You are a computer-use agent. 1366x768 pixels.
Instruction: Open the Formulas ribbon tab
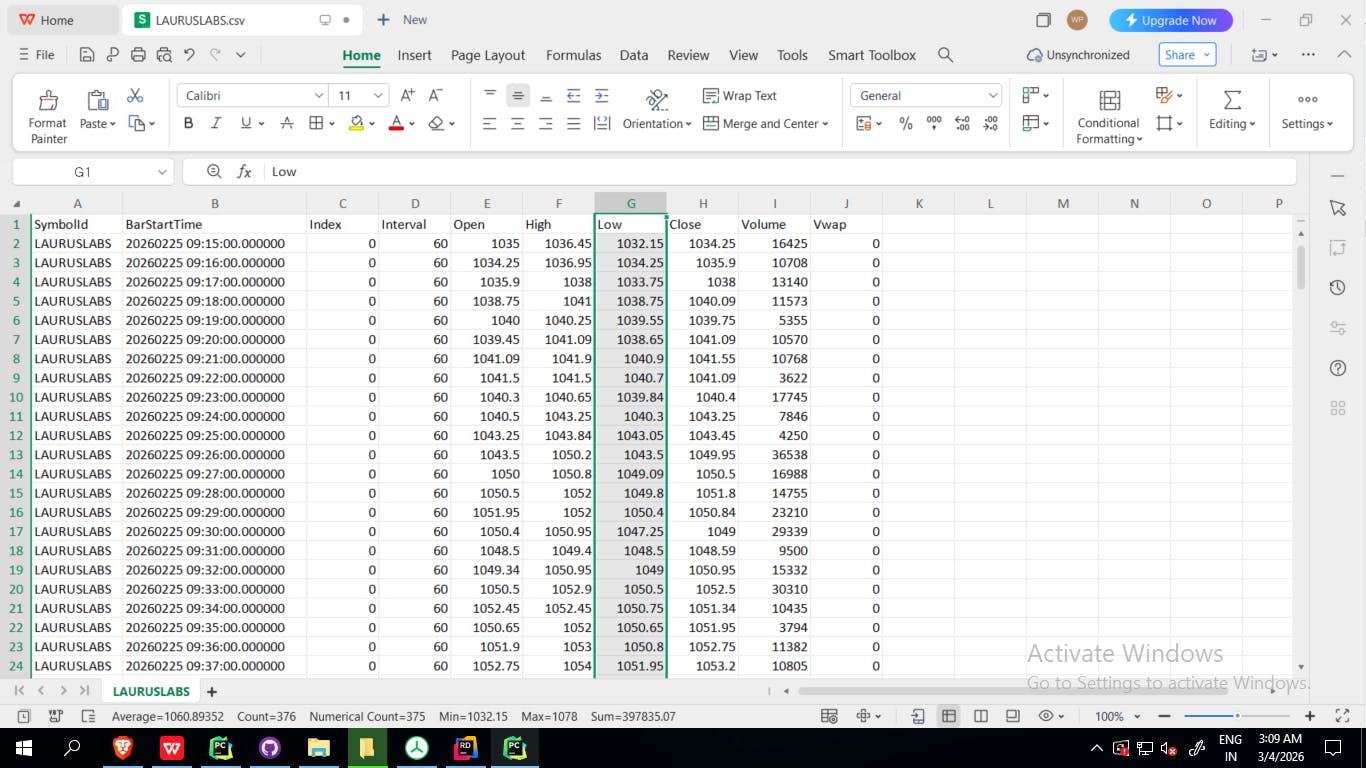click(x=574, y=55)
